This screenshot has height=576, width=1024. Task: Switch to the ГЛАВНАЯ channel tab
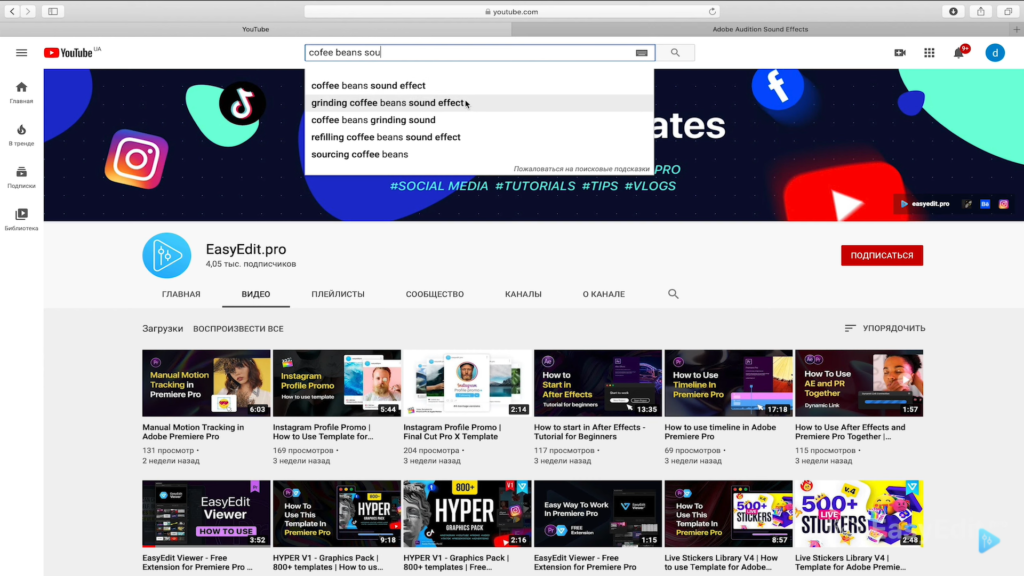point(181,294)
